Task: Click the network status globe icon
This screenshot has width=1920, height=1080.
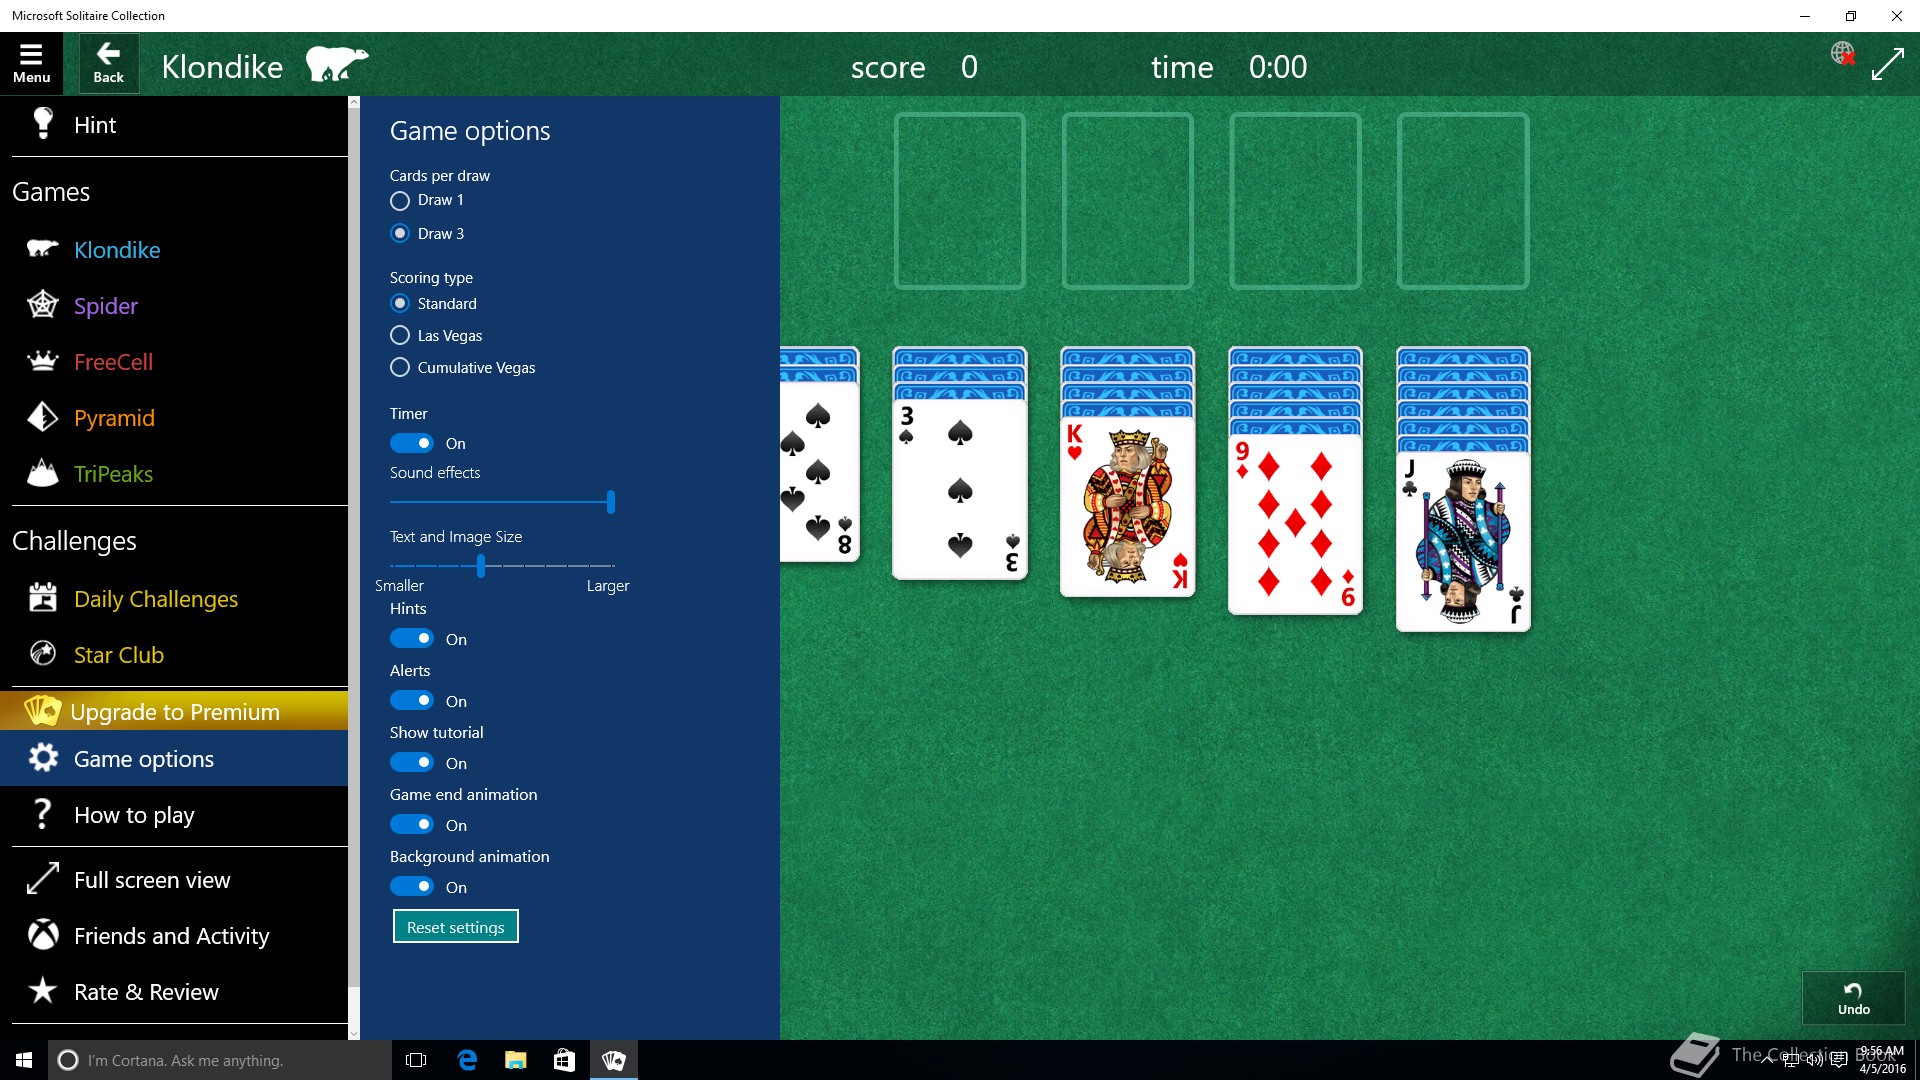Action: (1843, 53)
